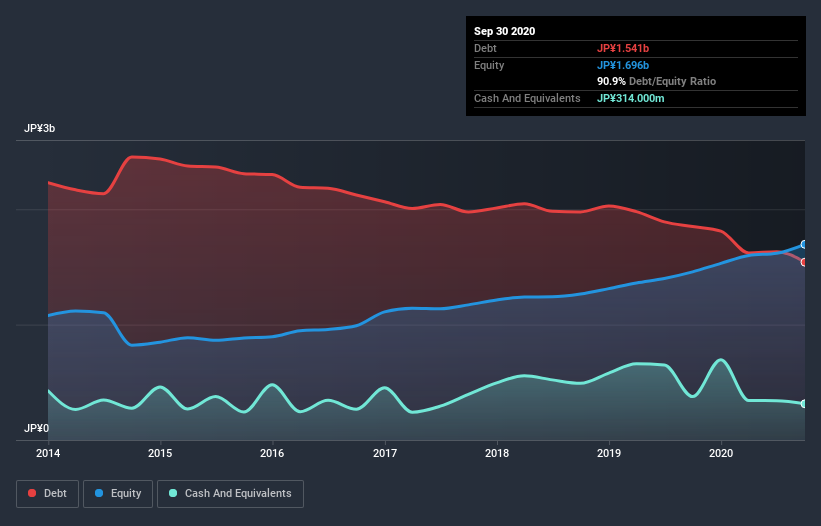Click the 2019 x-axis label
Image resolution: width=821 pixels, height=526 pixels.
point(609,453)
